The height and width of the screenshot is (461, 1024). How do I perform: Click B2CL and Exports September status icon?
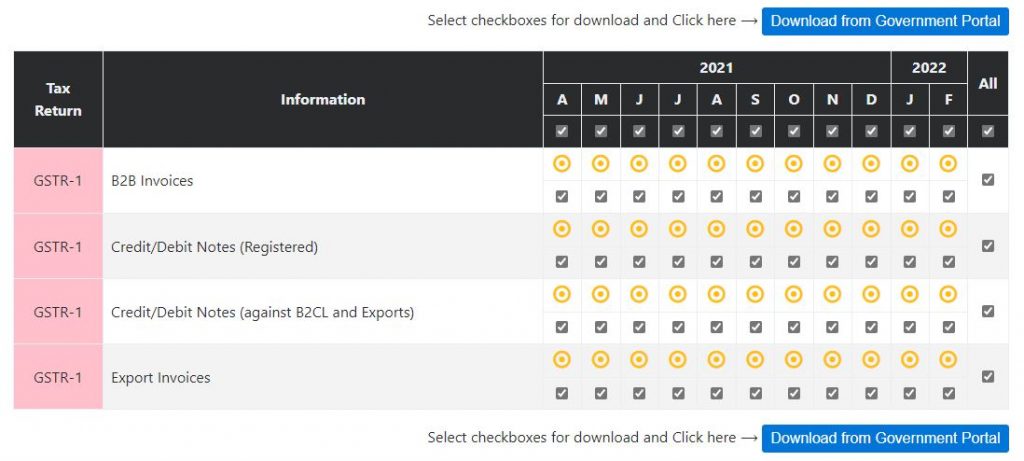[x=755, y=294]
